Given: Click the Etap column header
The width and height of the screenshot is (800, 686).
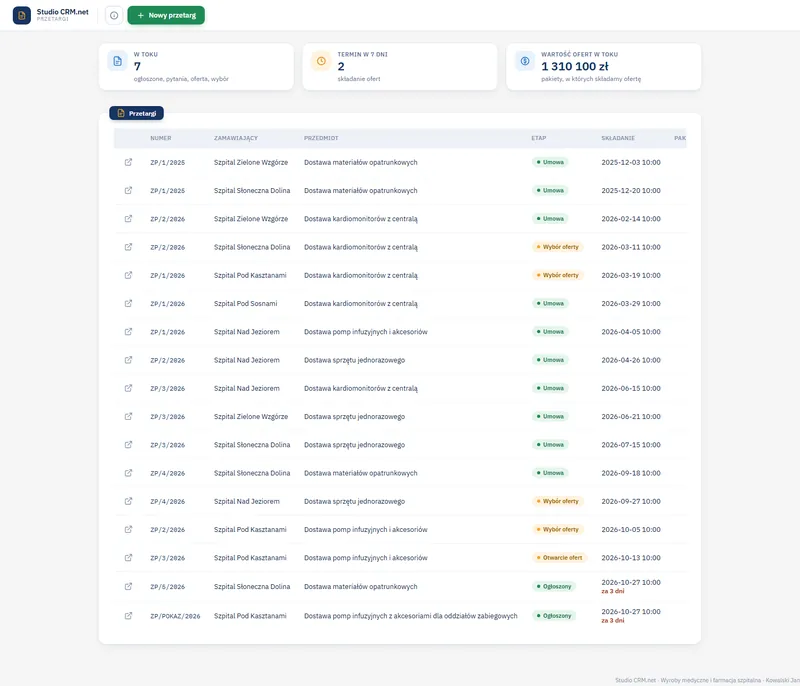Looking at the screenshot, I should click(538, 138).
